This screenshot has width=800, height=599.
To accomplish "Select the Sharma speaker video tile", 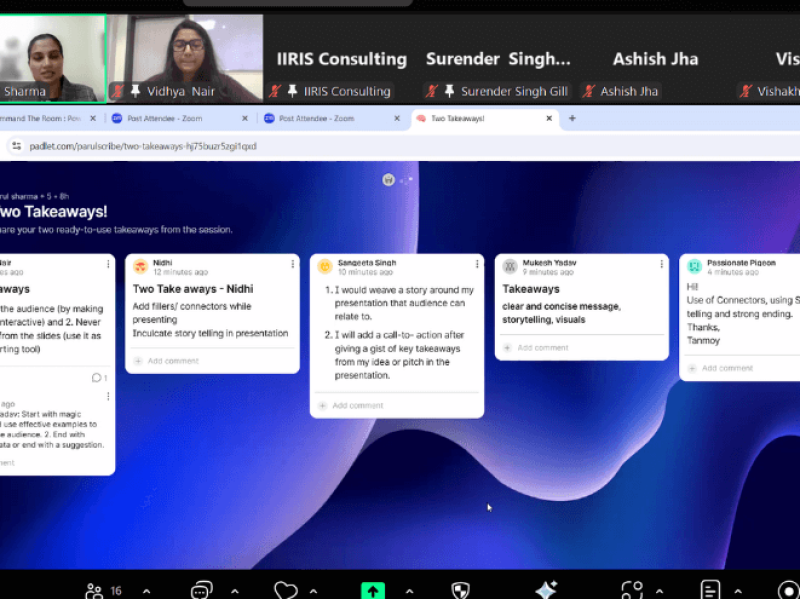I will coord(53,59).
